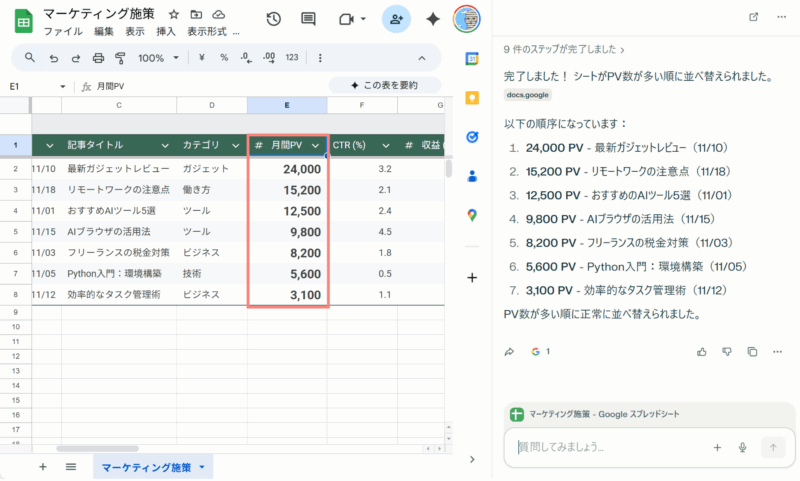Click the microphone icon in chat input
This screenshot has width=800, height=481.
[743, 448]
